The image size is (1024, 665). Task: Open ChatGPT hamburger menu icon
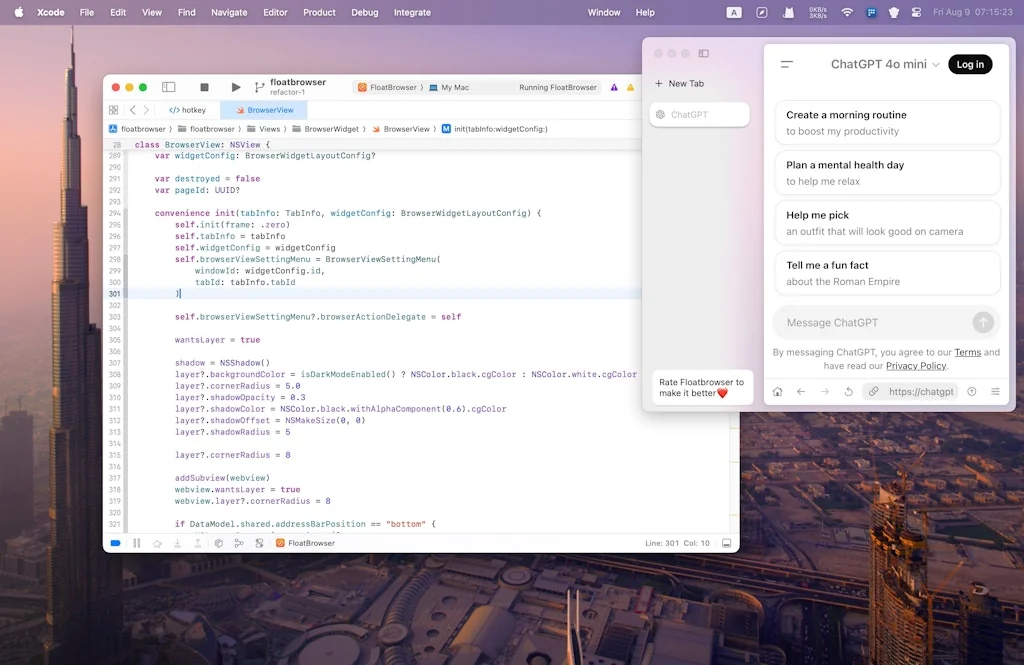point(787,64)
